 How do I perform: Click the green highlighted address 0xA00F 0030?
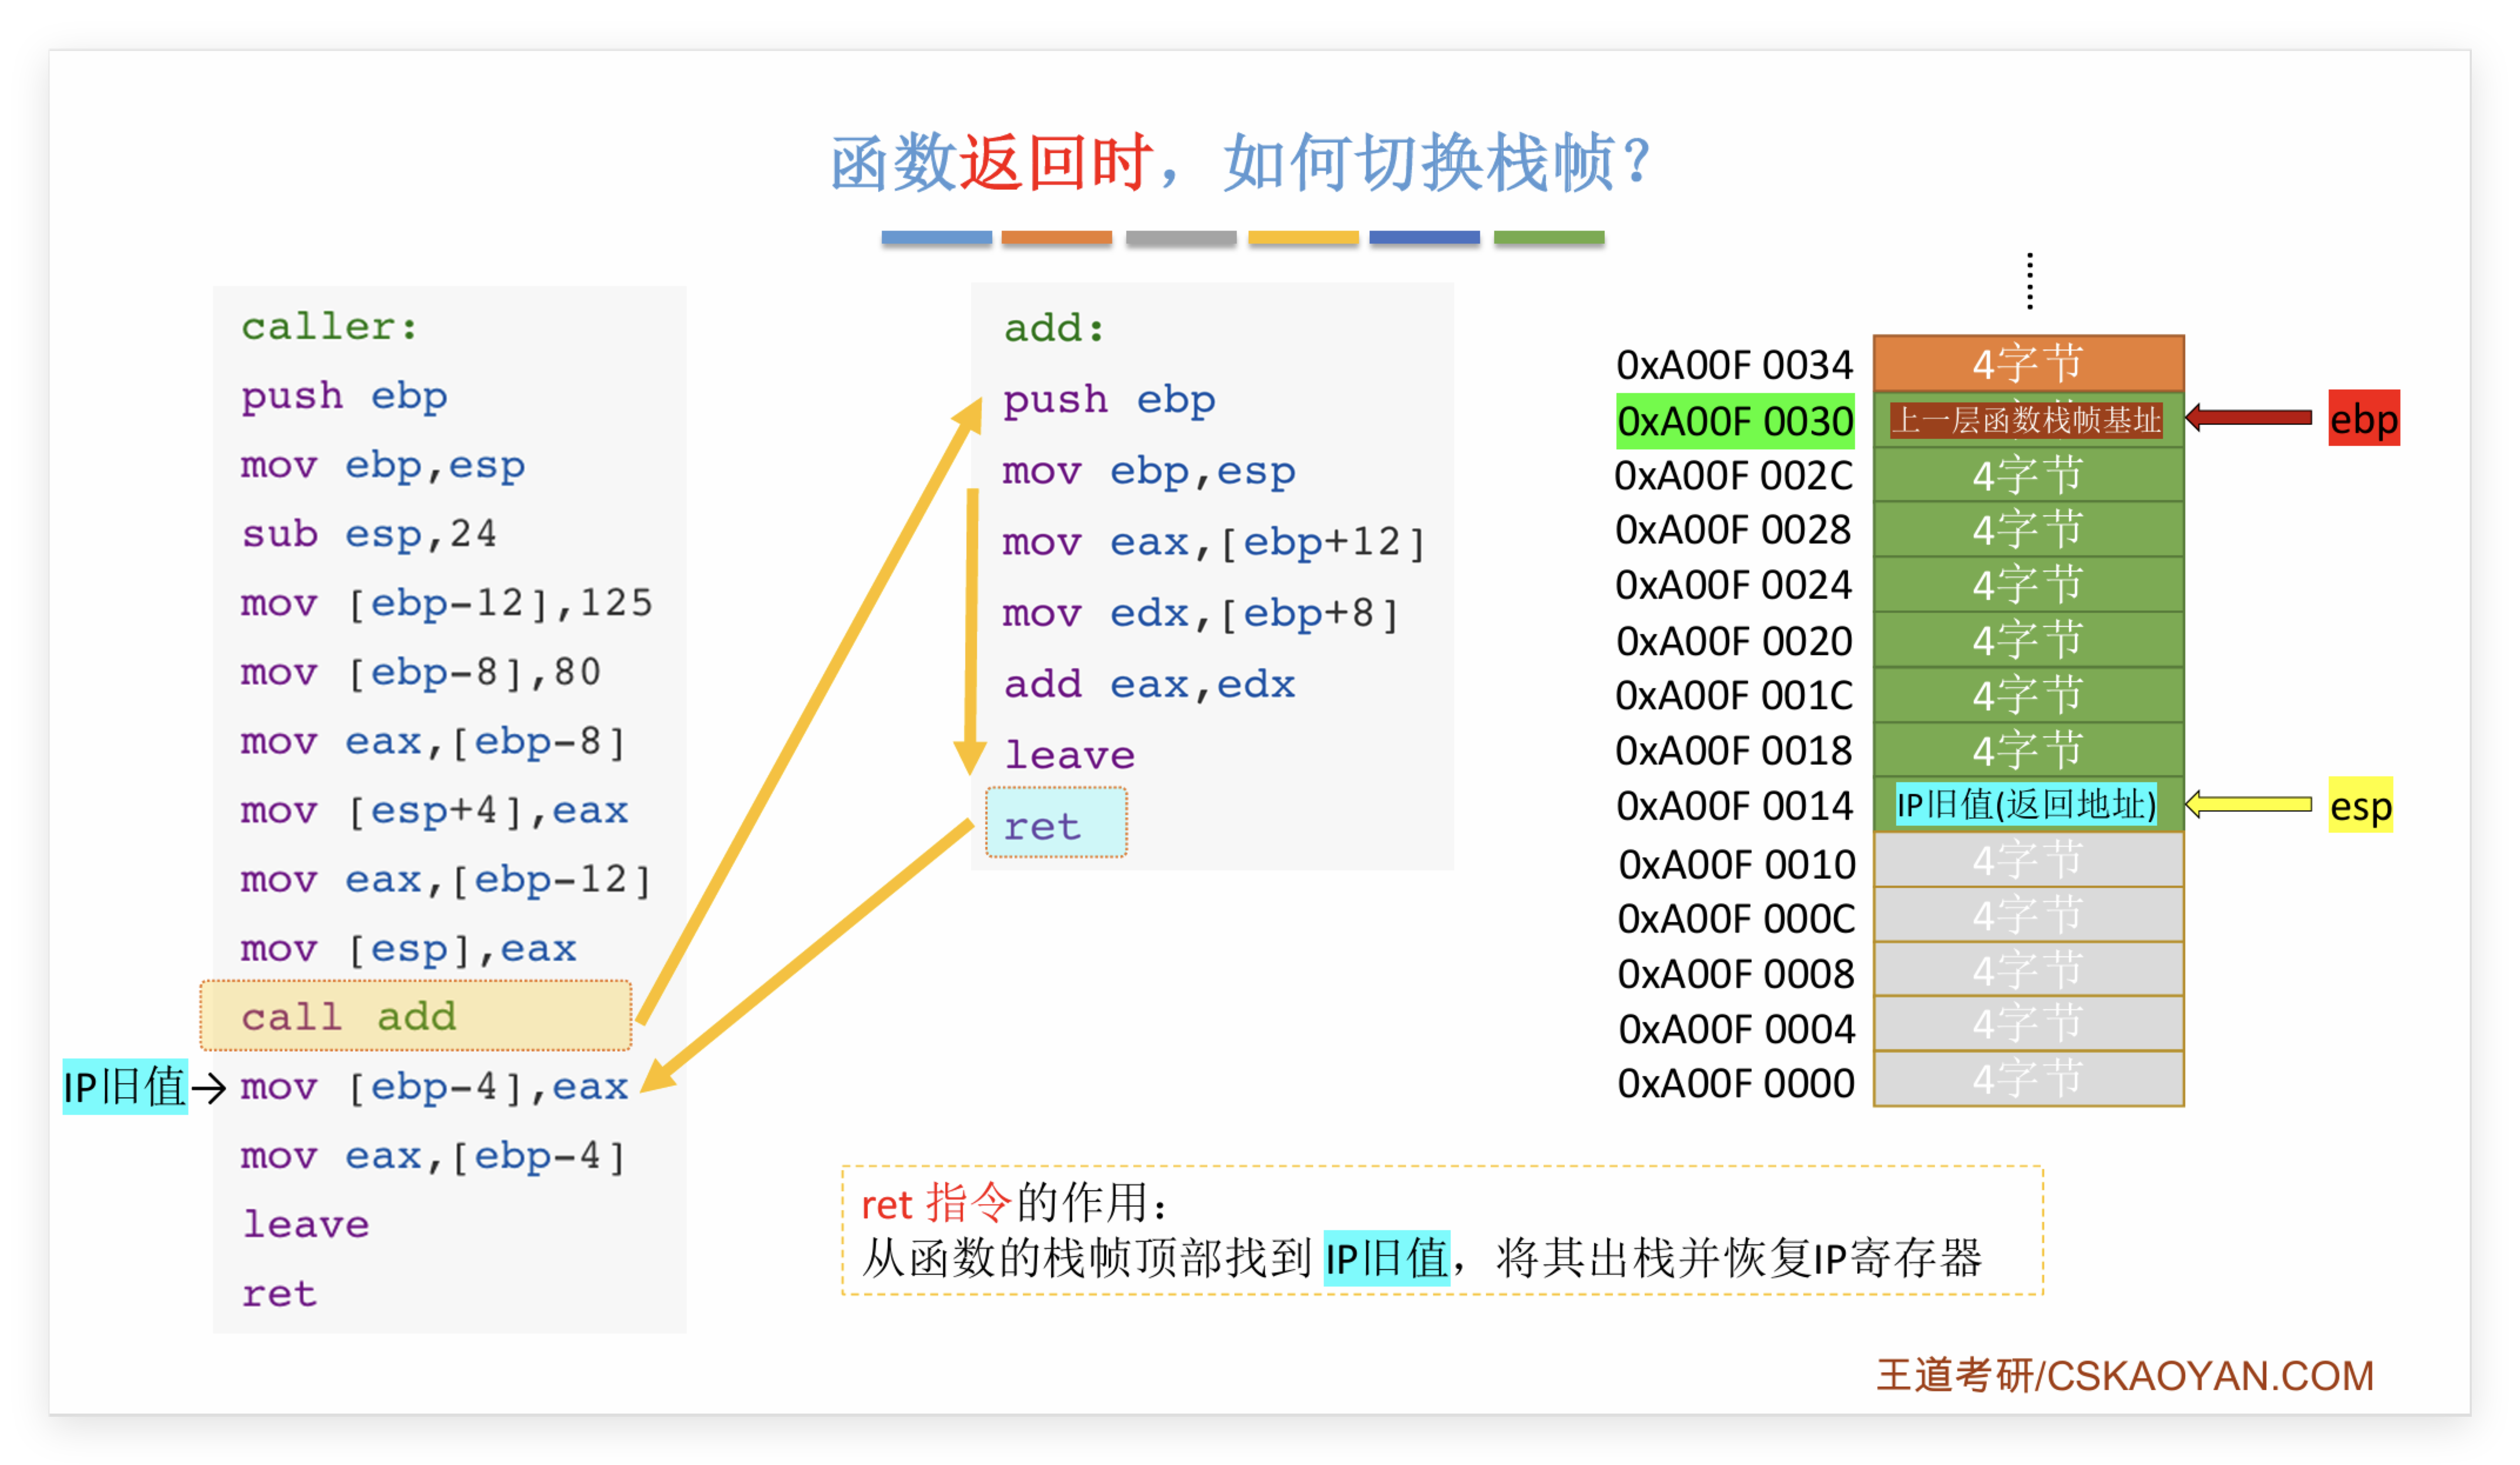[1735, 421]
